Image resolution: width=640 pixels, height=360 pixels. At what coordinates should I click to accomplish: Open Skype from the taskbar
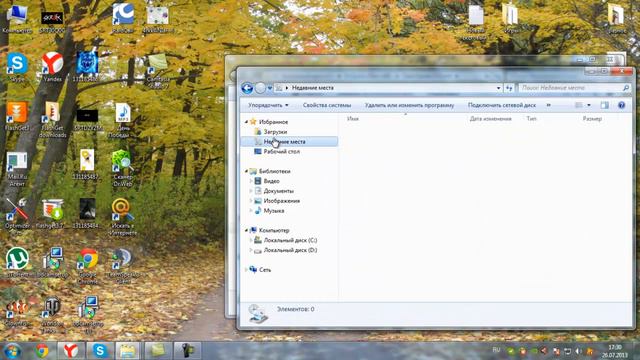(100, 351)
